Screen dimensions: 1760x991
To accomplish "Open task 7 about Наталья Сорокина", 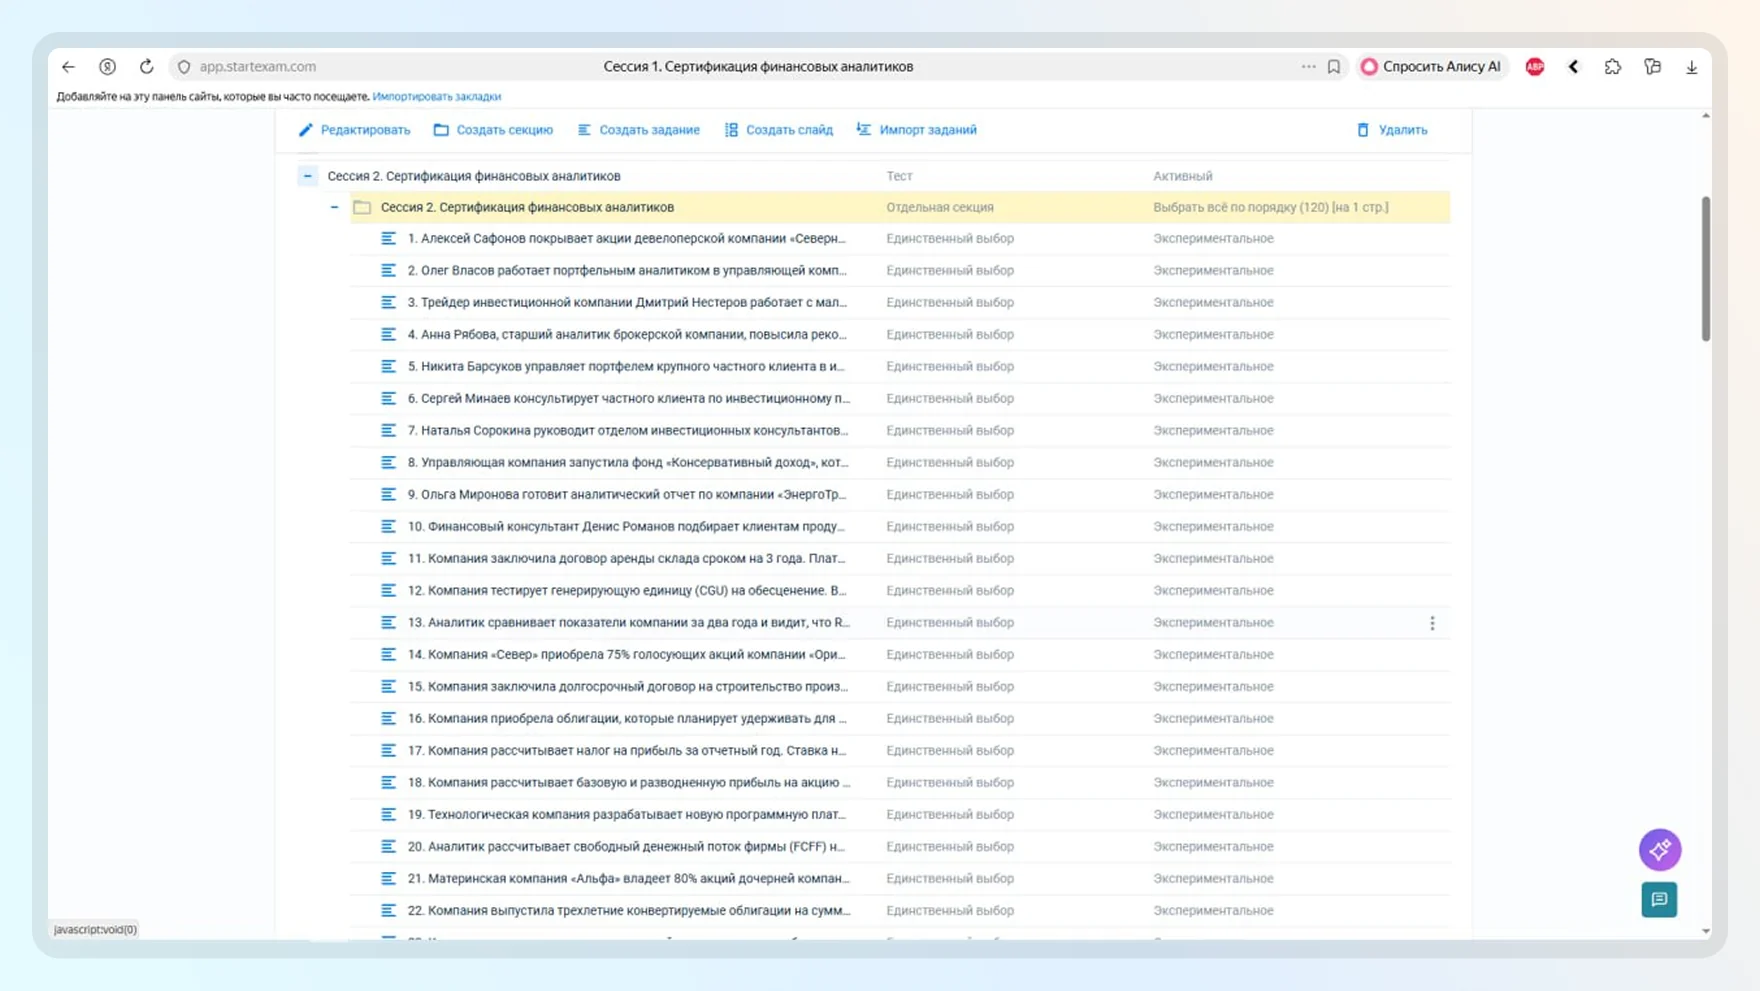I will pyautogui.click(x=628, y=431).
